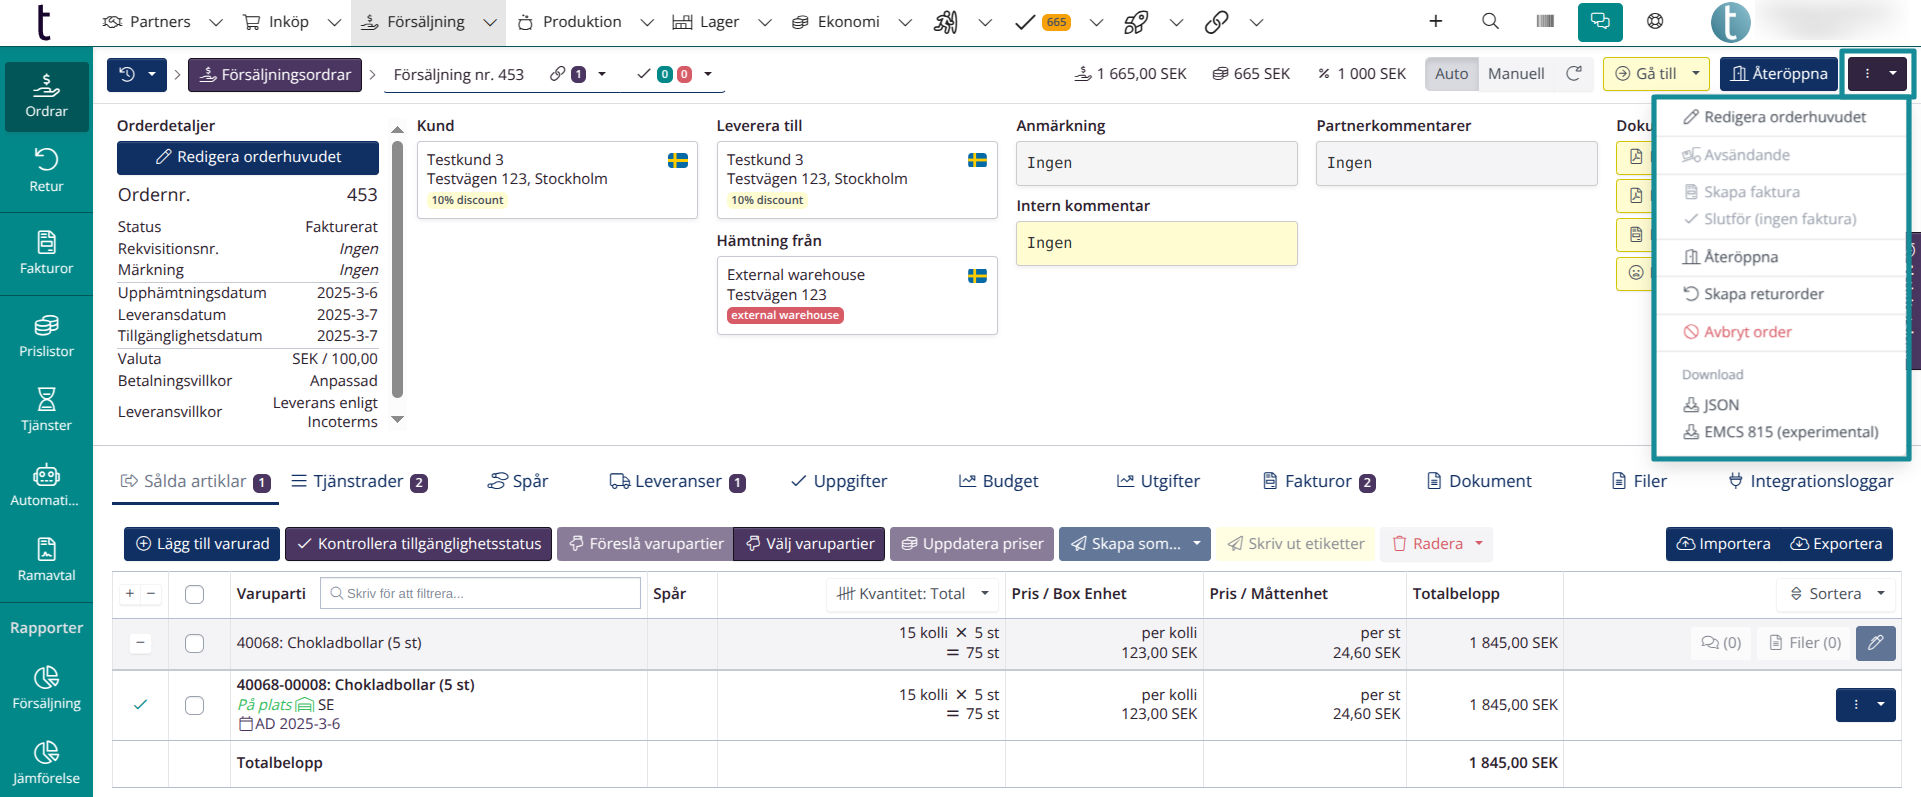Check the 40068: Chokladbollar row checkbox
Screen dimensions: 1921x797
195,643
